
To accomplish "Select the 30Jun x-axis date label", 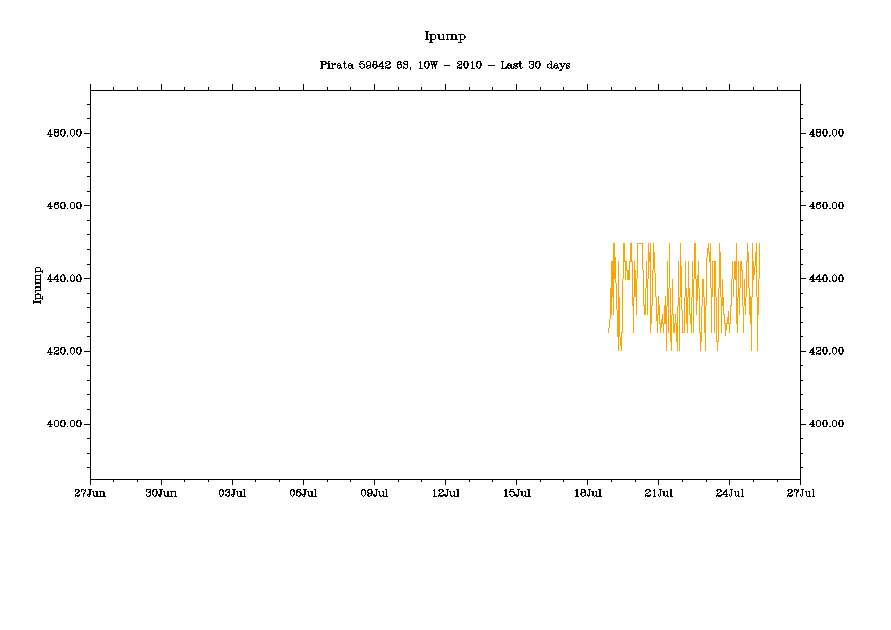I will (161, 493).
